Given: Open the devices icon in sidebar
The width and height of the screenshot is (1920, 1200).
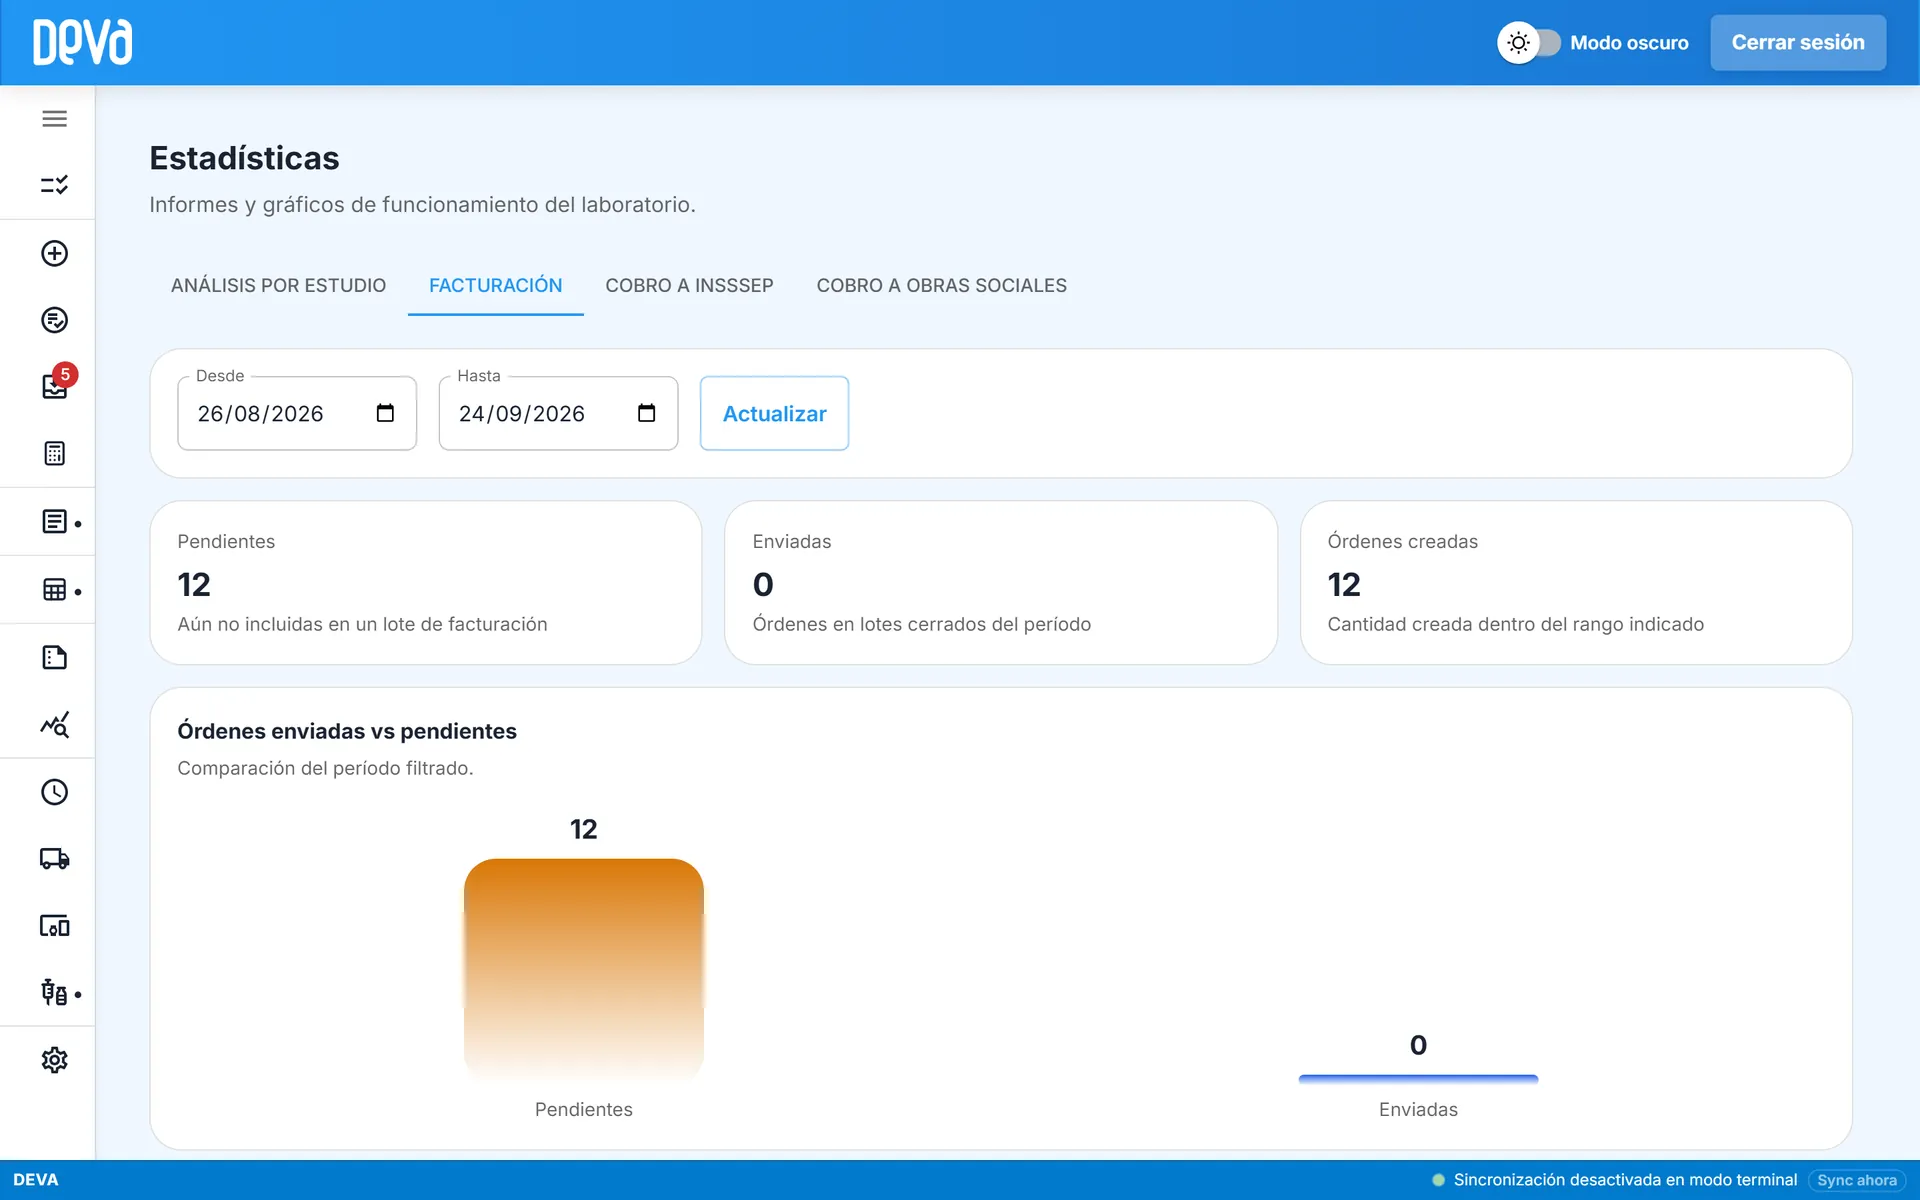Looking at the screenshot, I should pos(54,926).
